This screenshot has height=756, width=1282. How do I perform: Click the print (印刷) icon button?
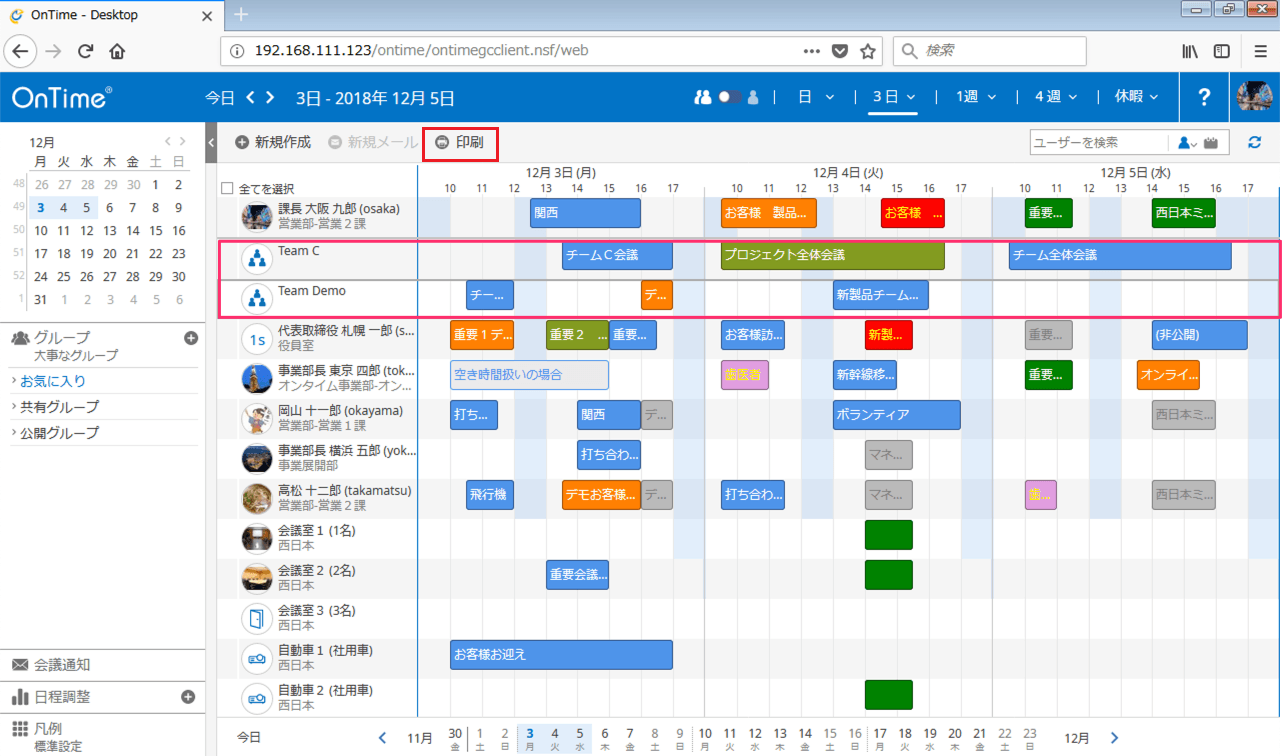pyautogui.click(x=442, y=143)
